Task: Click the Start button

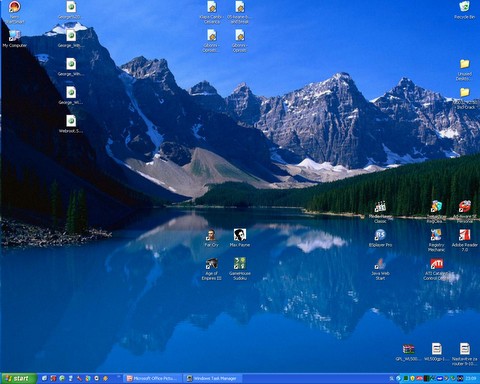Action: (x=18, y=378)
